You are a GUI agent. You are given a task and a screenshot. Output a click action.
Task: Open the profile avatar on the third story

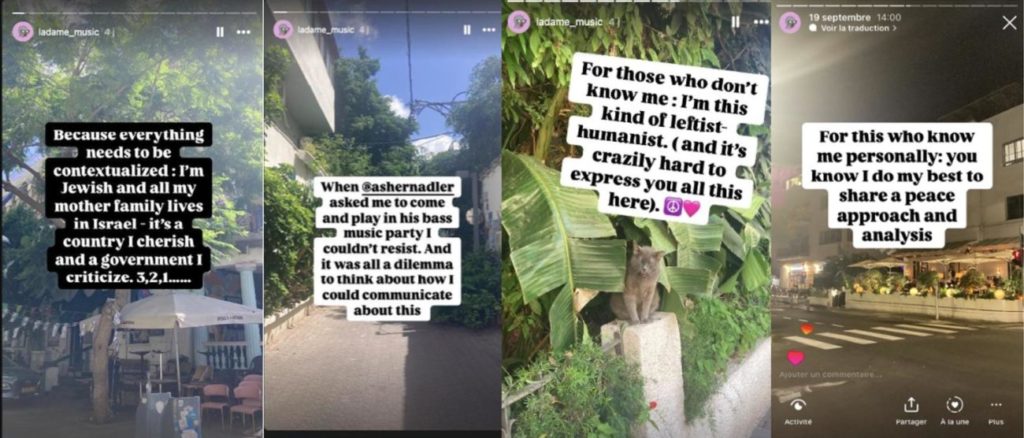pos(519,22)
